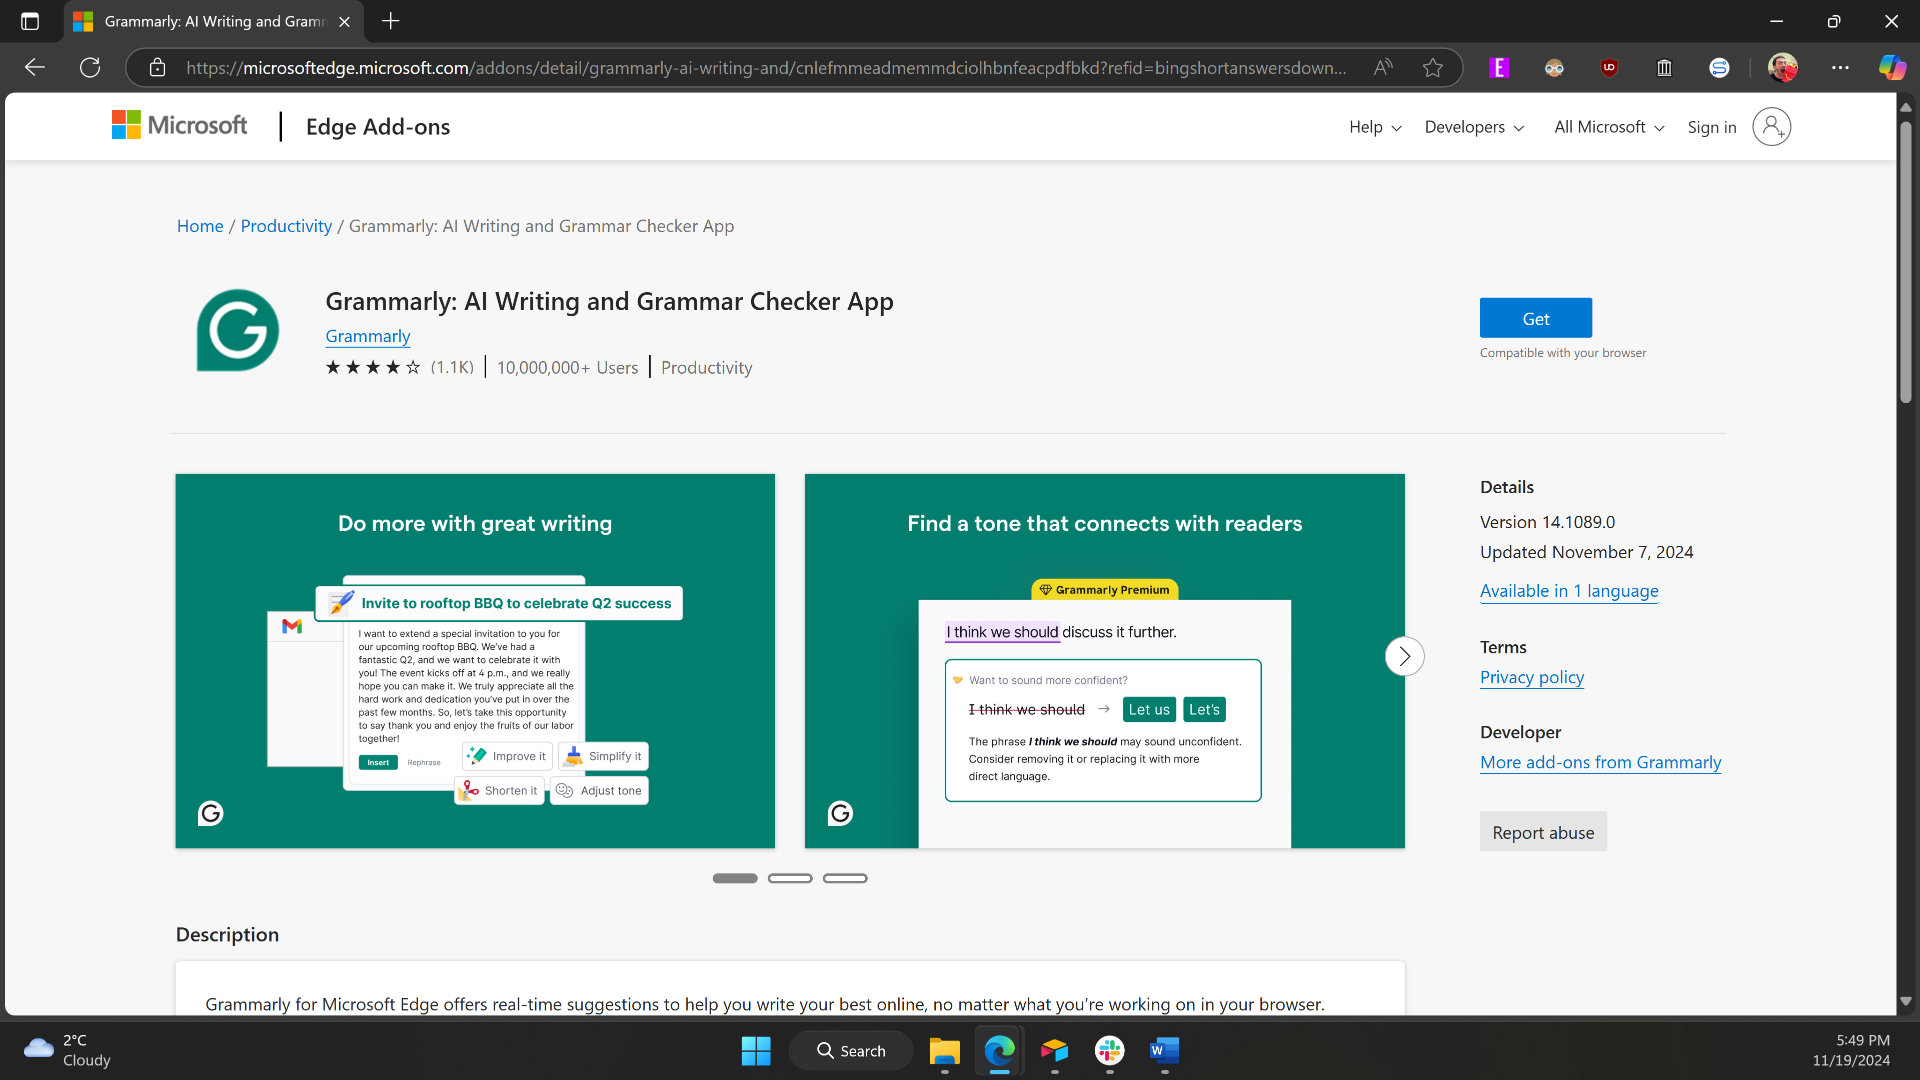The image size is (1920, 1080).
Task: Open the Windows Start menu
Action: coord(756,1051)
